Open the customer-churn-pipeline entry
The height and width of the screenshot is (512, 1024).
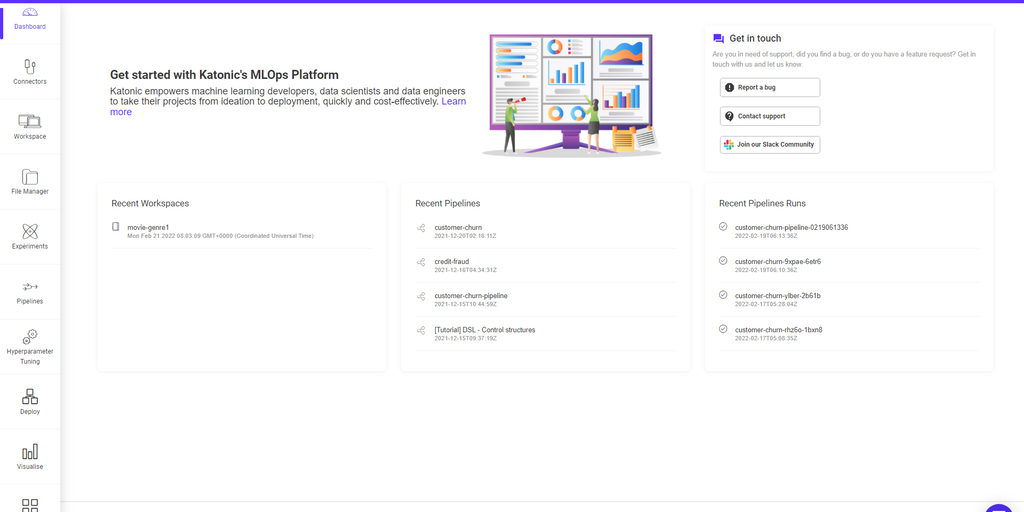[x=471, y=295]
